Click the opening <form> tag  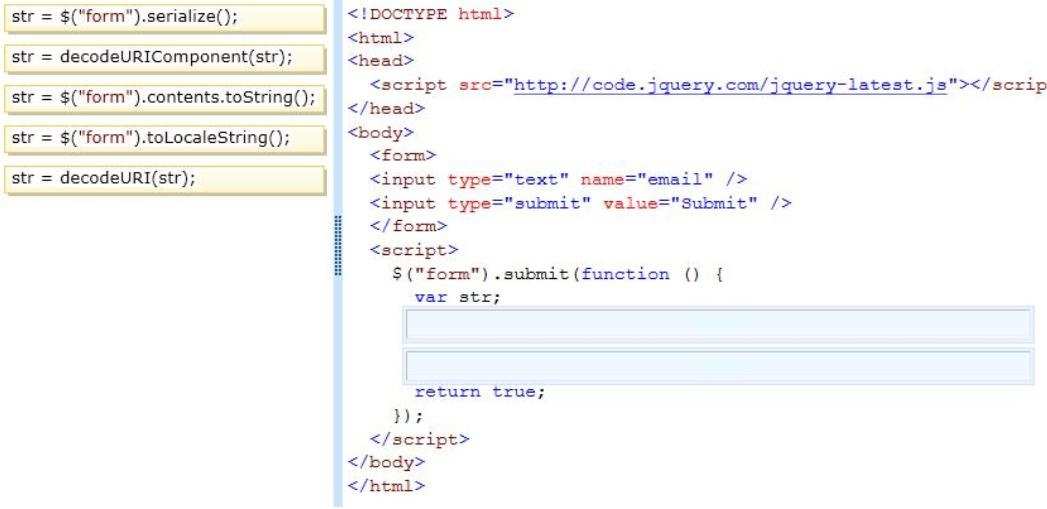coord(403,156)
